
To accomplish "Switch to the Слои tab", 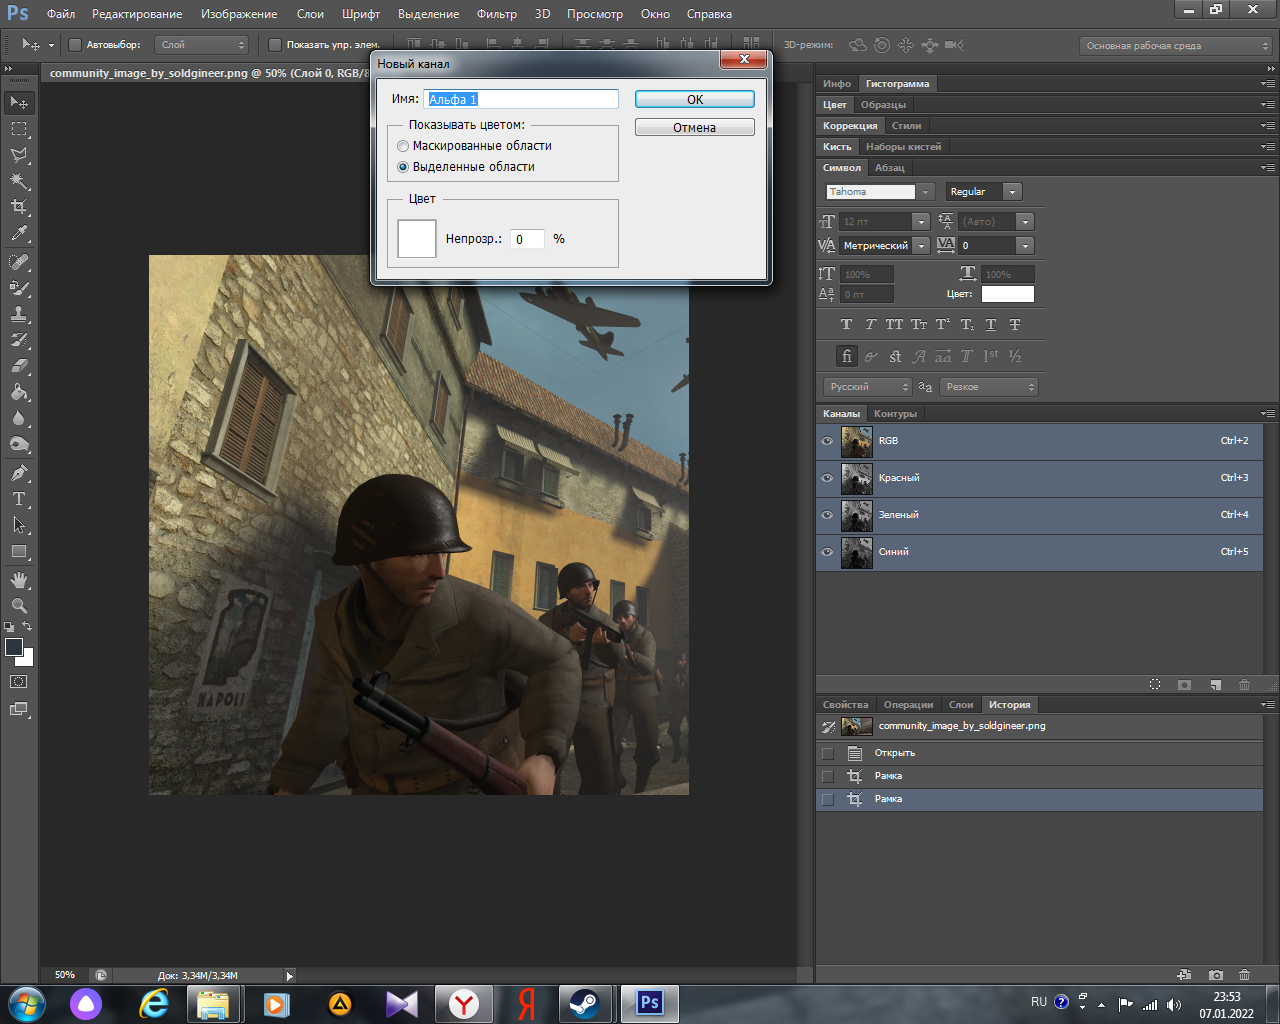I will 961,705.
